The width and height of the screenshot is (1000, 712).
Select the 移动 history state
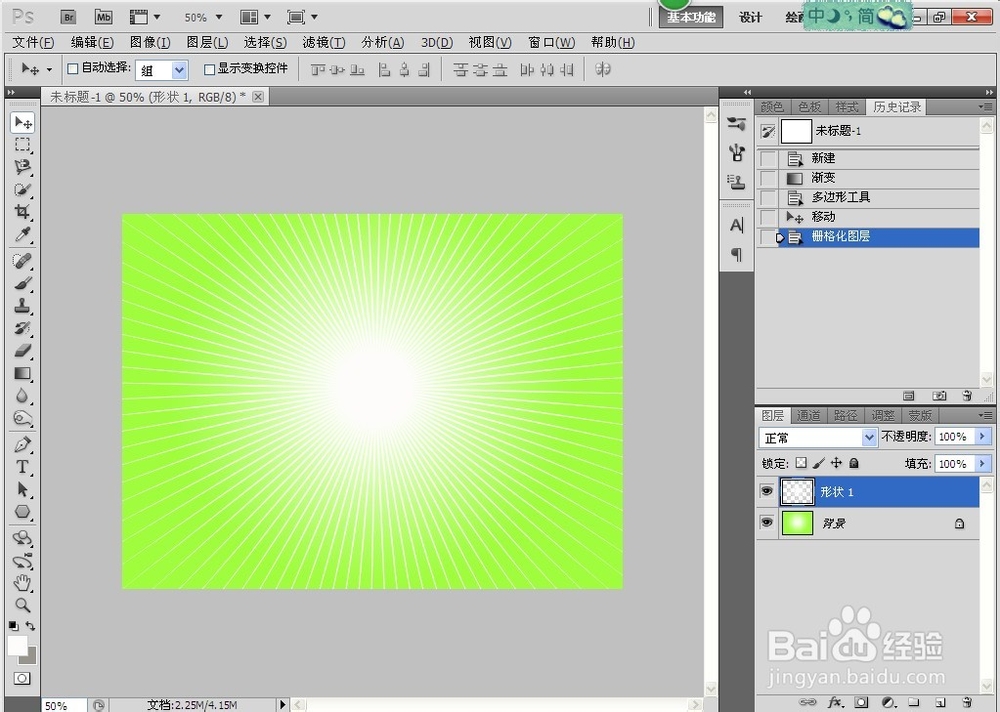(868, 217)
